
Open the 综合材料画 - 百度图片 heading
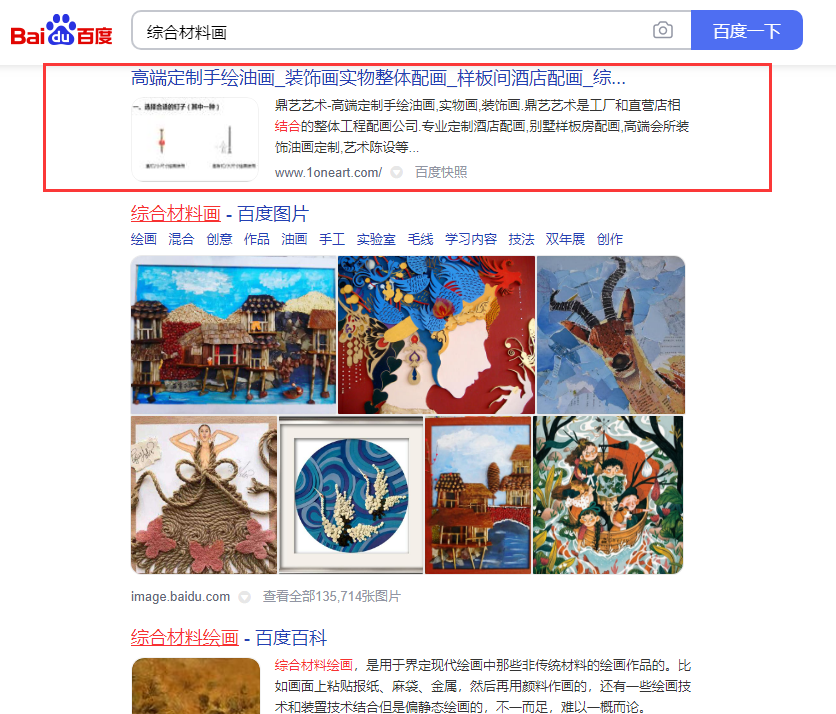(x=220, y=214)
